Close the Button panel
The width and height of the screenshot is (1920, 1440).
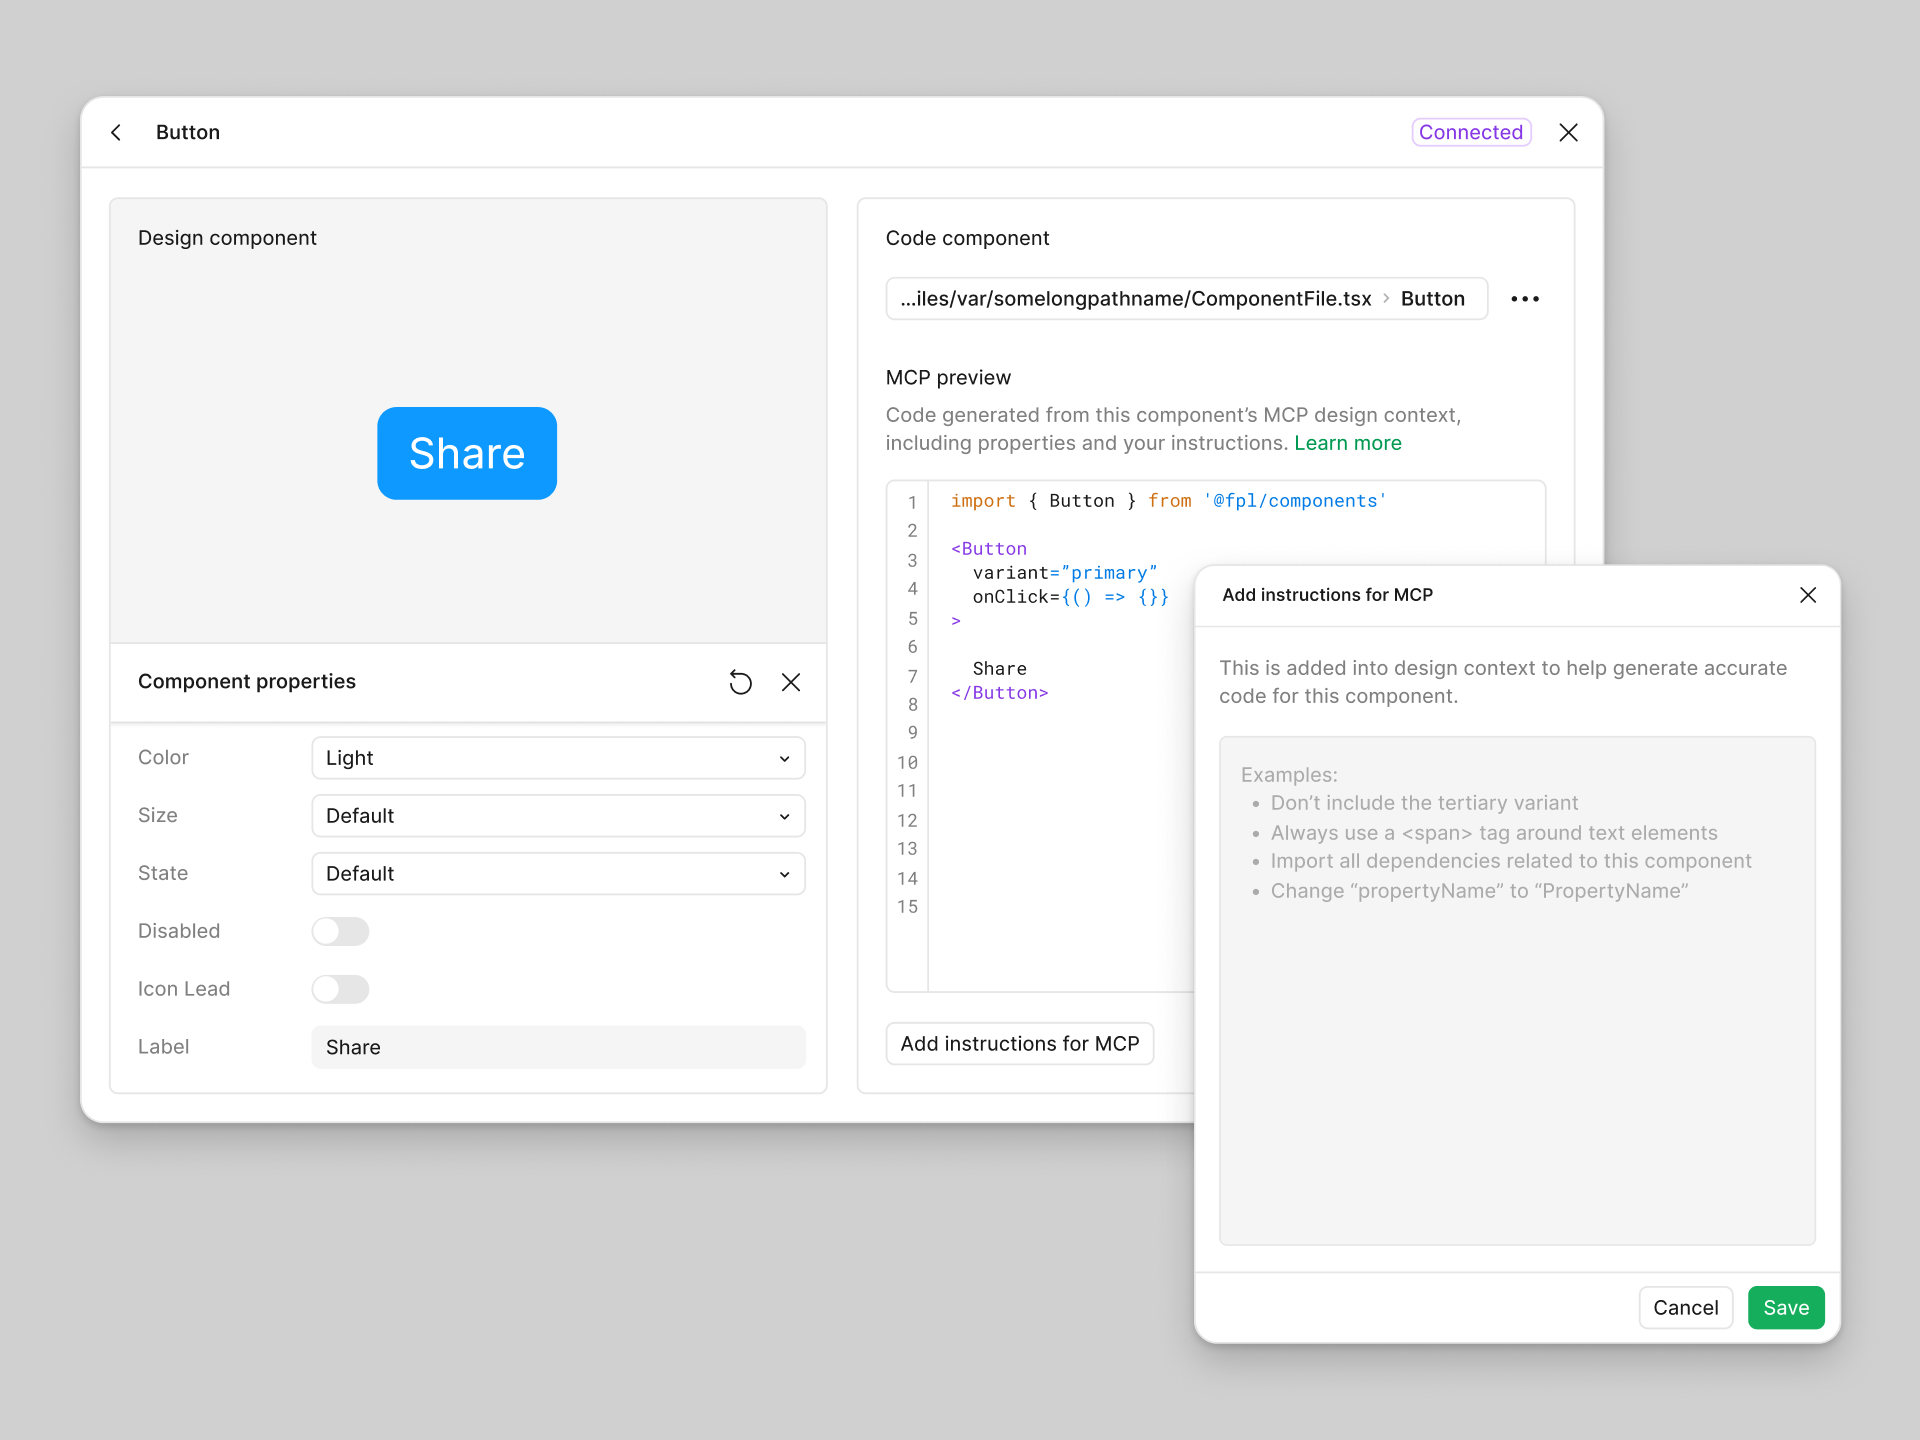coord(1568,132)
